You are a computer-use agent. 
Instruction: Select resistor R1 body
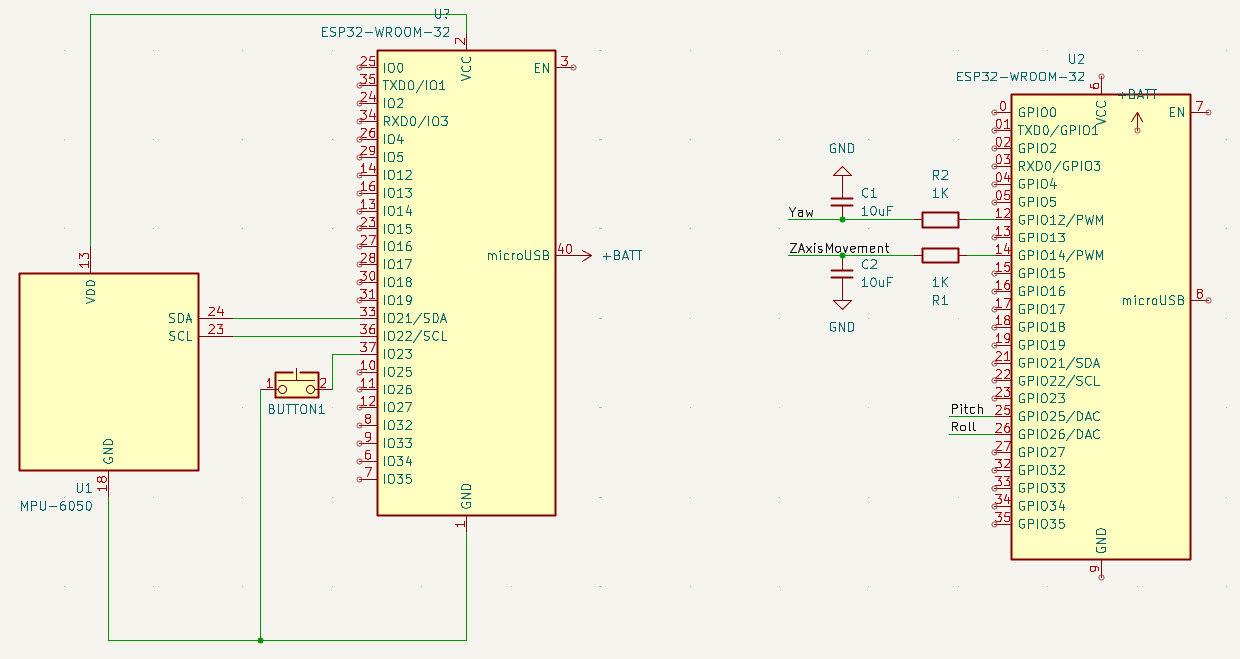click(940, 255)
